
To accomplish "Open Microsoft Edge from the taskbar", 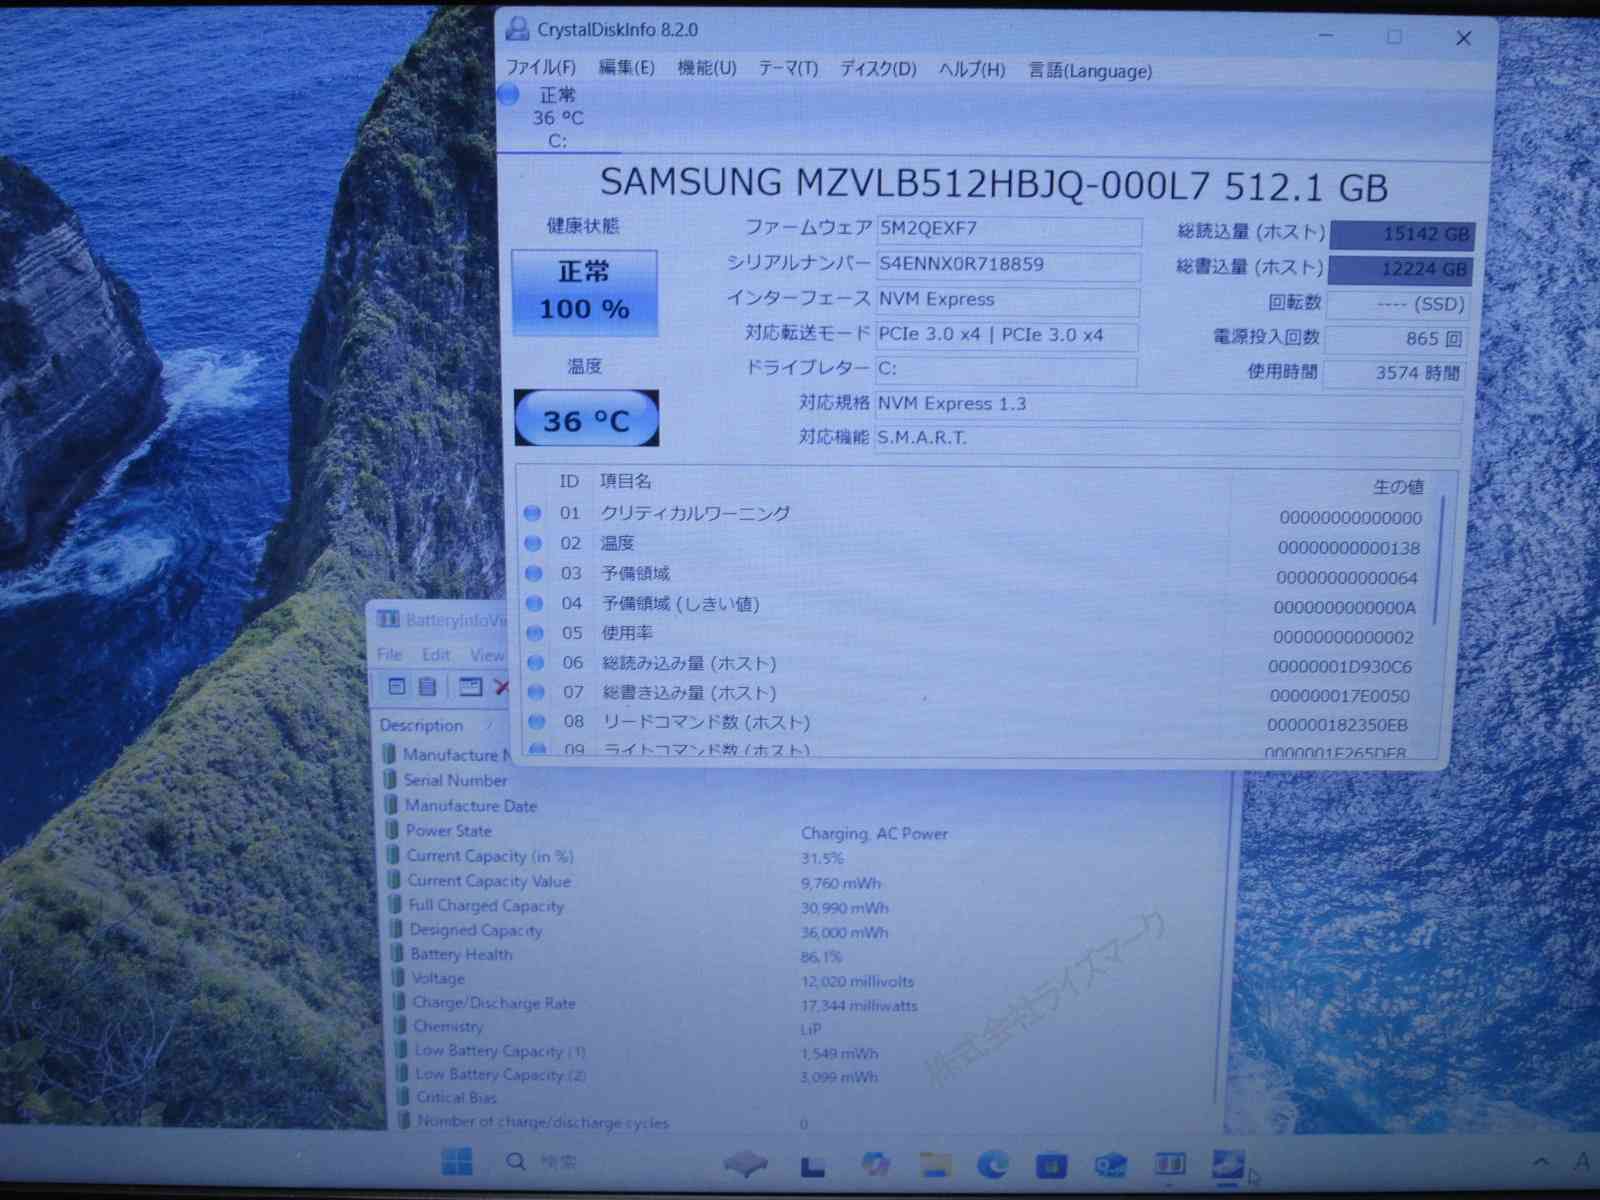I will (992, 1164).
